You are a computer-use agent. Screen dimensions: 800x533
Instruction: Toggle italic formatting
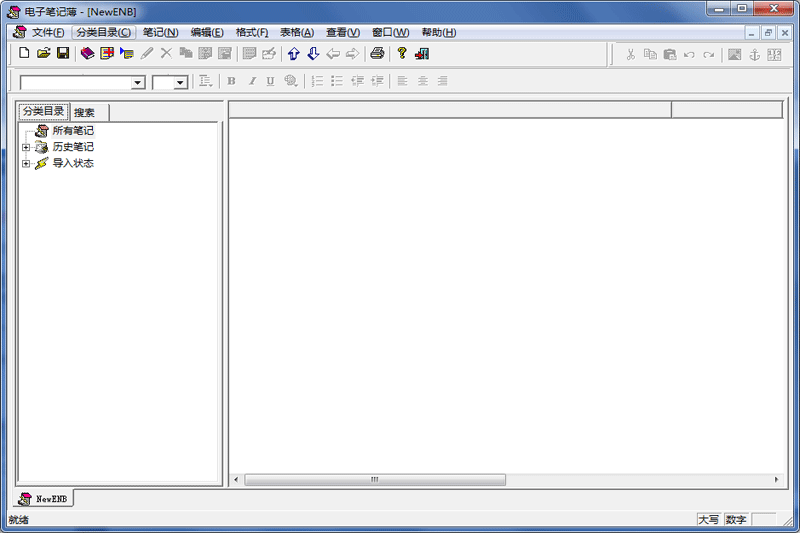252,81
